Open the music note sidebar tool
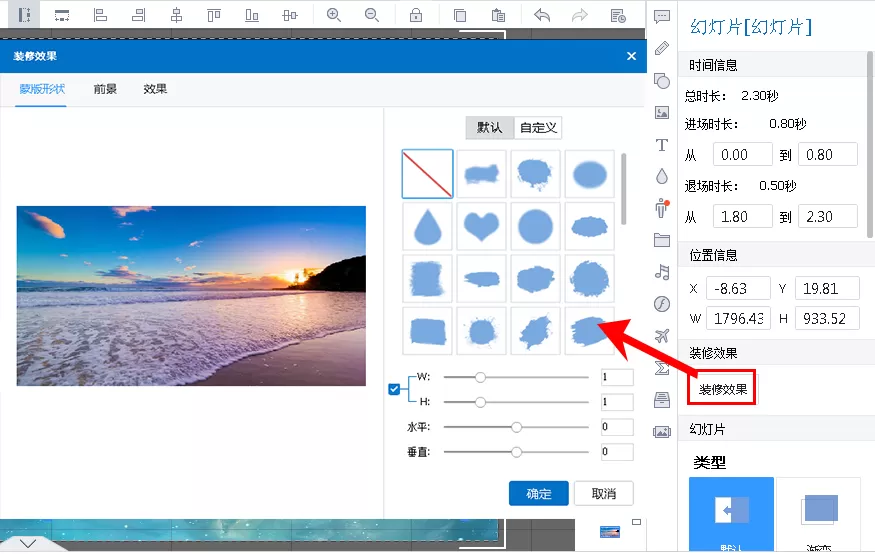 pos(662,272)
